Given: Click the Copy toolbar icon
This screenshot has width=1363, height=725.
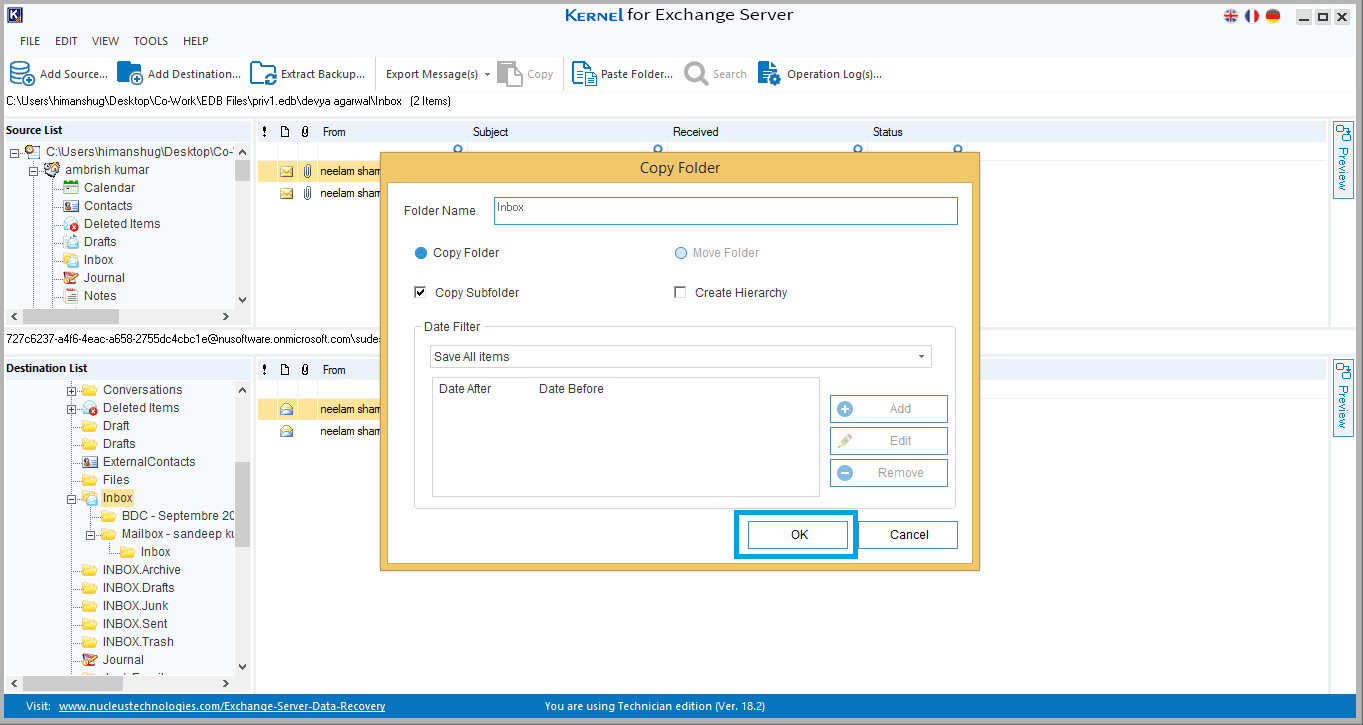Looking at the screenshot, I should click(510, 73).
